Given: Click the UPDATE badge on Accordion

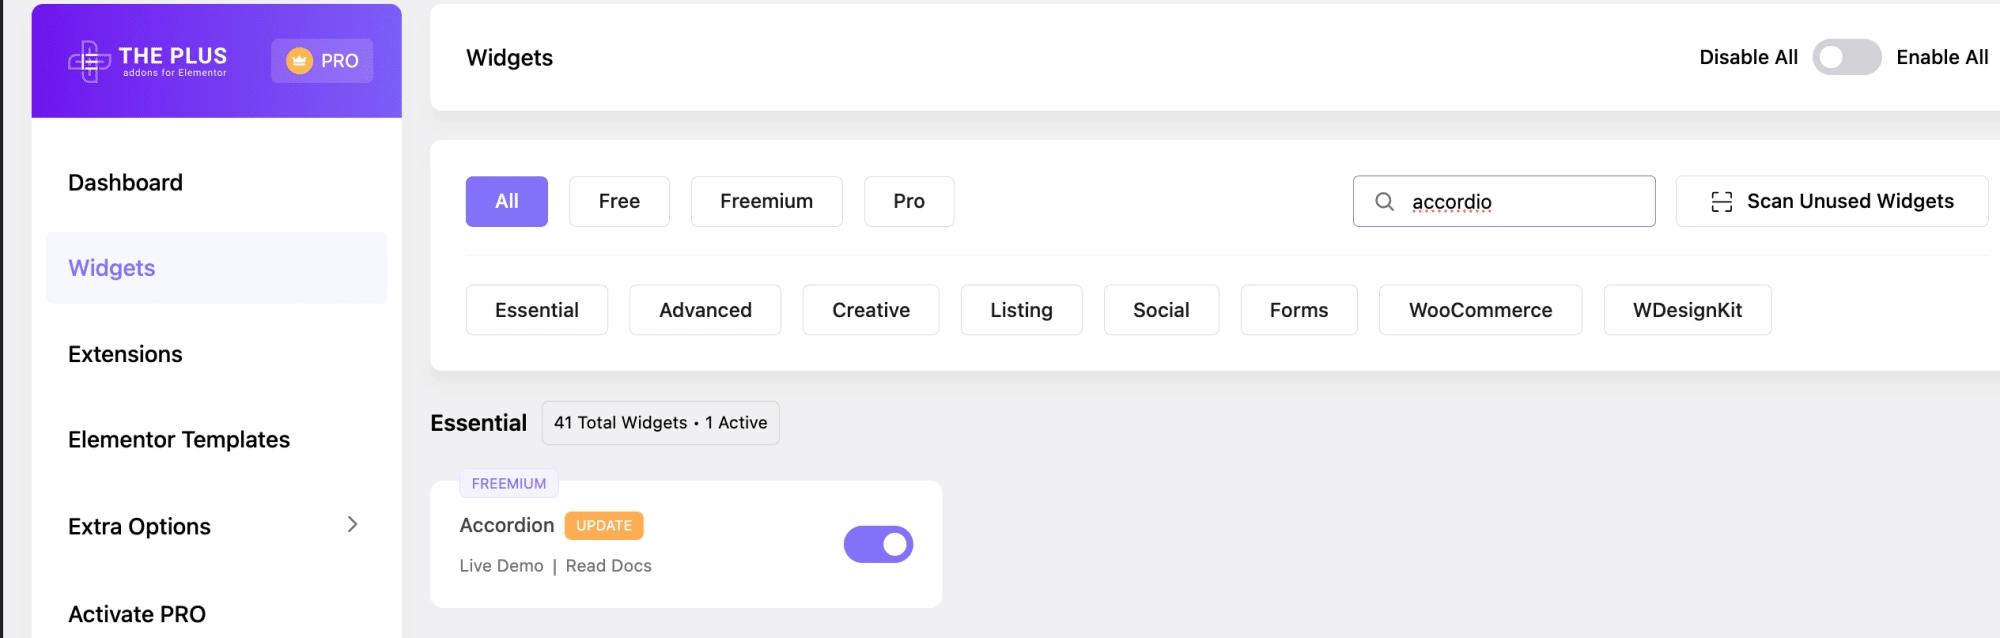Looking at the screenshot, I should tap(603, 525).
